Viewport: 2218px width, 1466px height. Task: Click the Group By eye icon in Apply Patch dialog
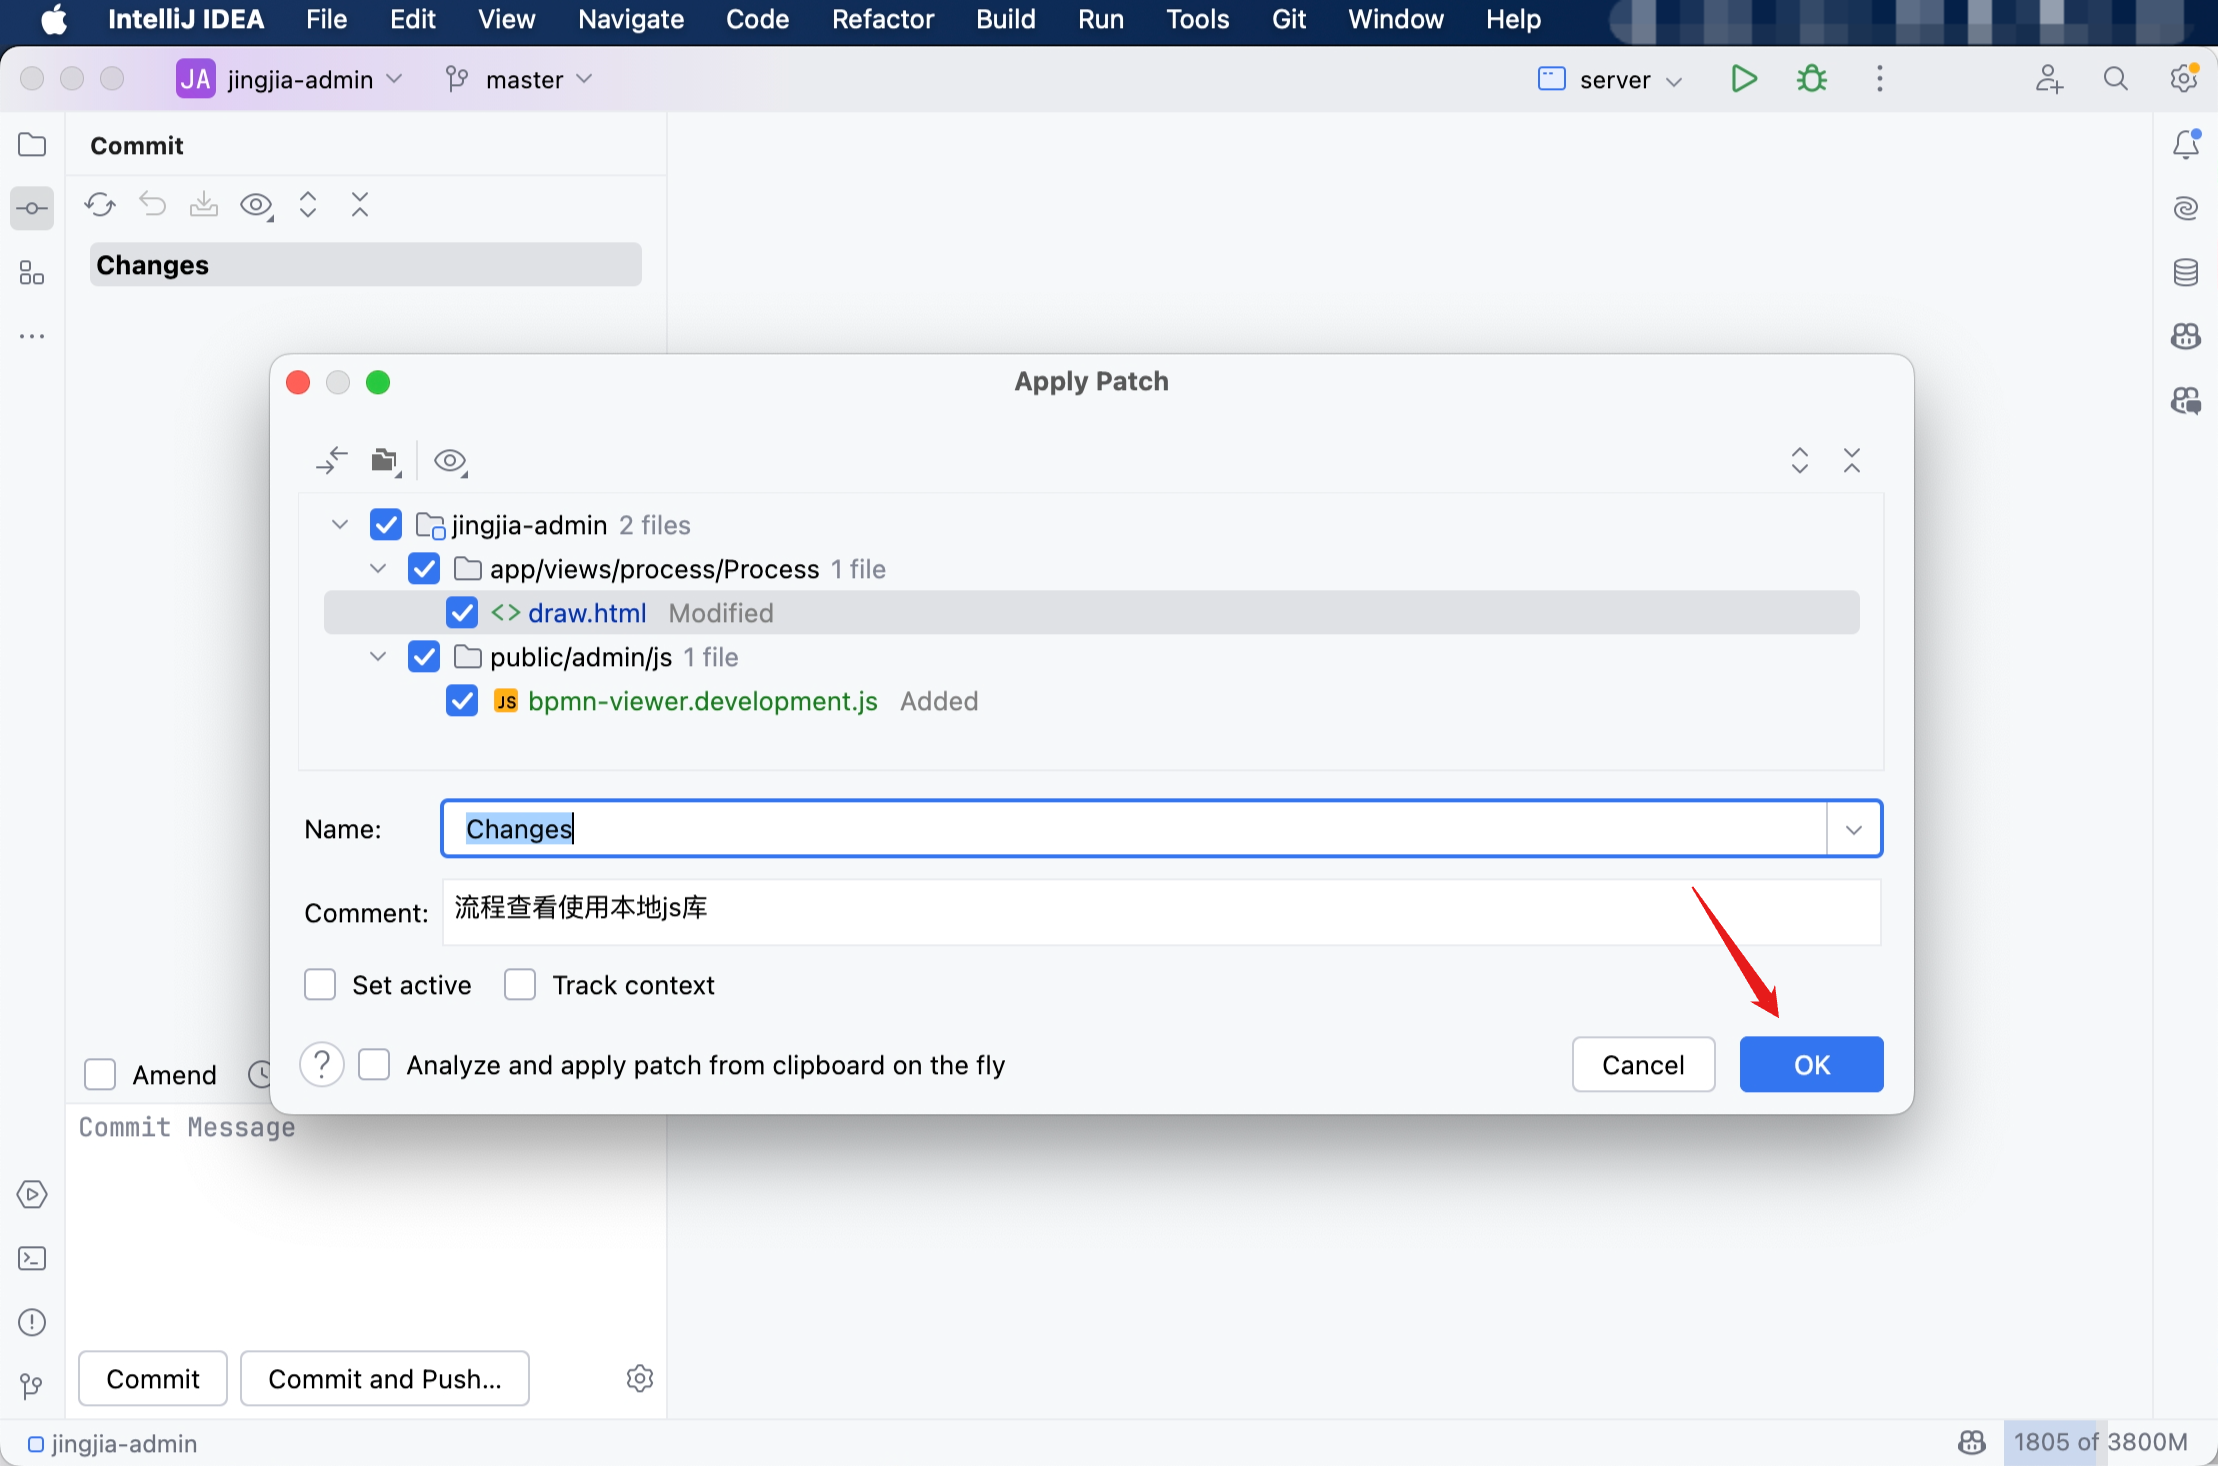(x=450, y=461)
